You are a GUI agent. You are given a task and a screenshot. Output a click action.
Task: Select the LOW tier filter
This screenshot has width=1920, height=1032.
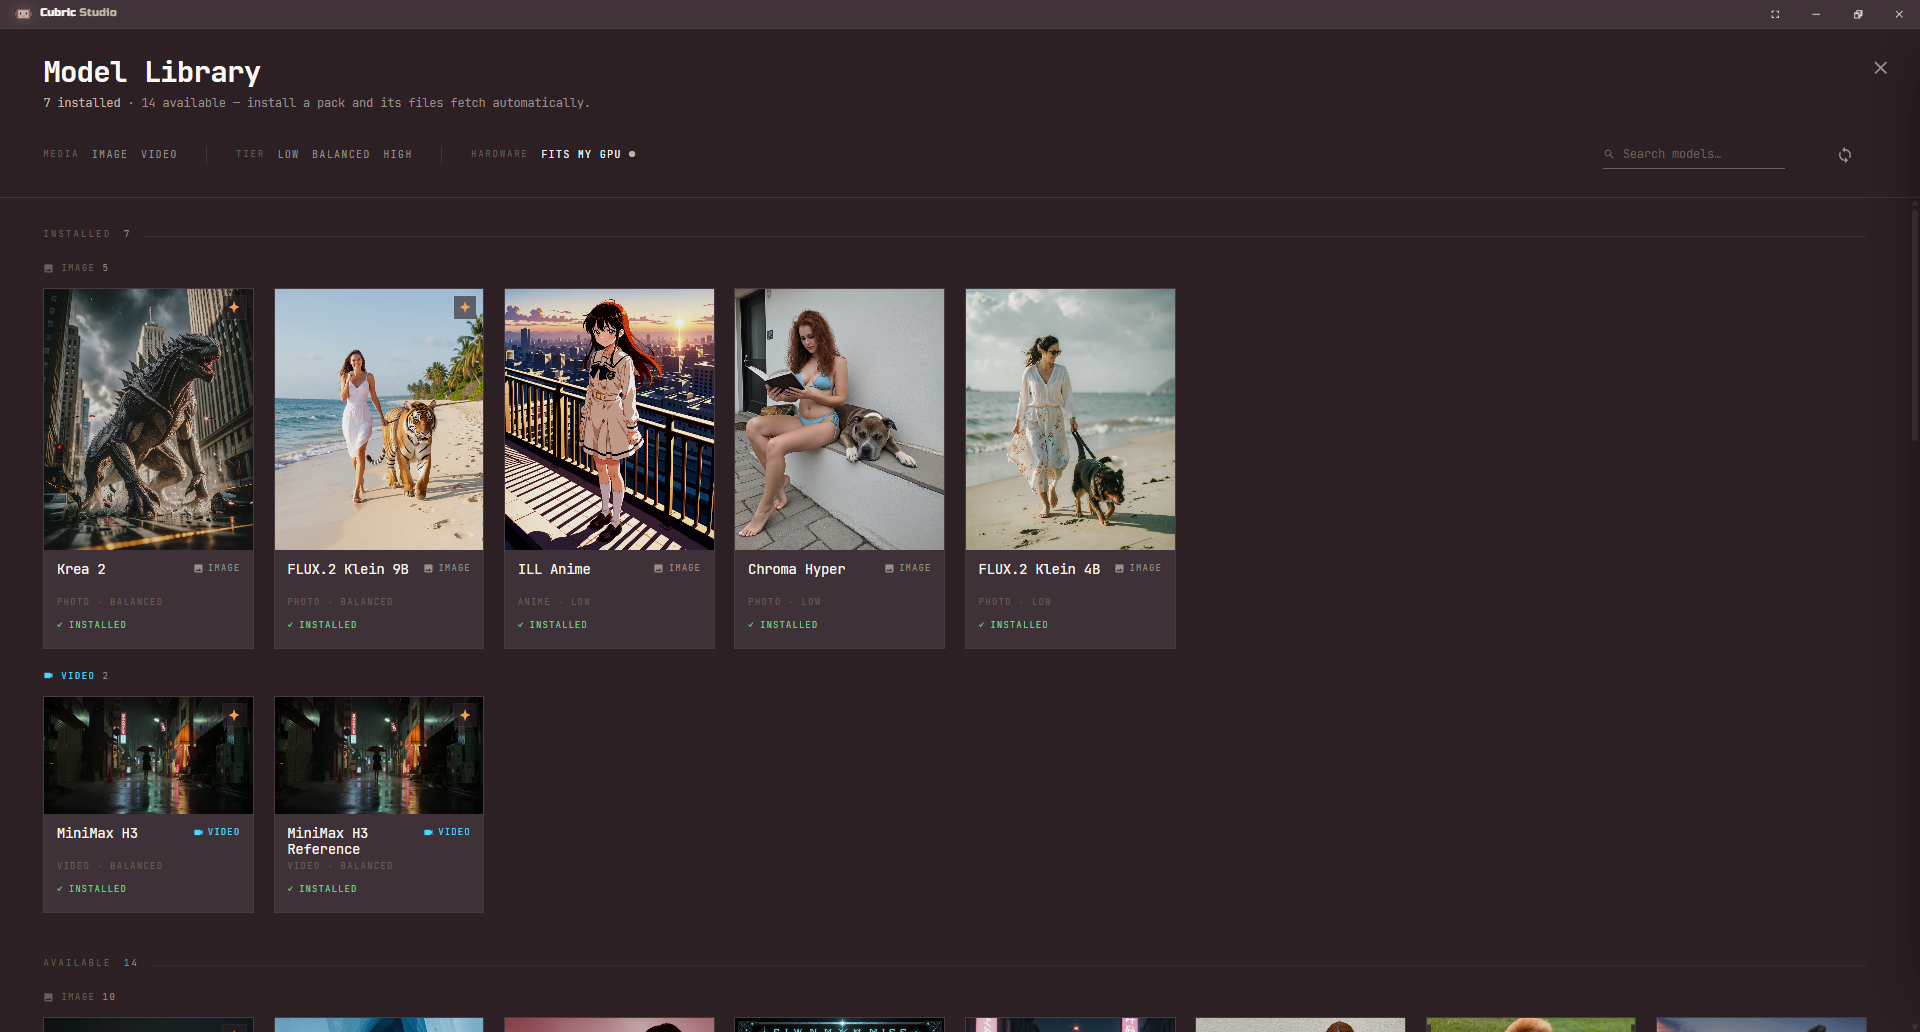click(x=288, y=154)
